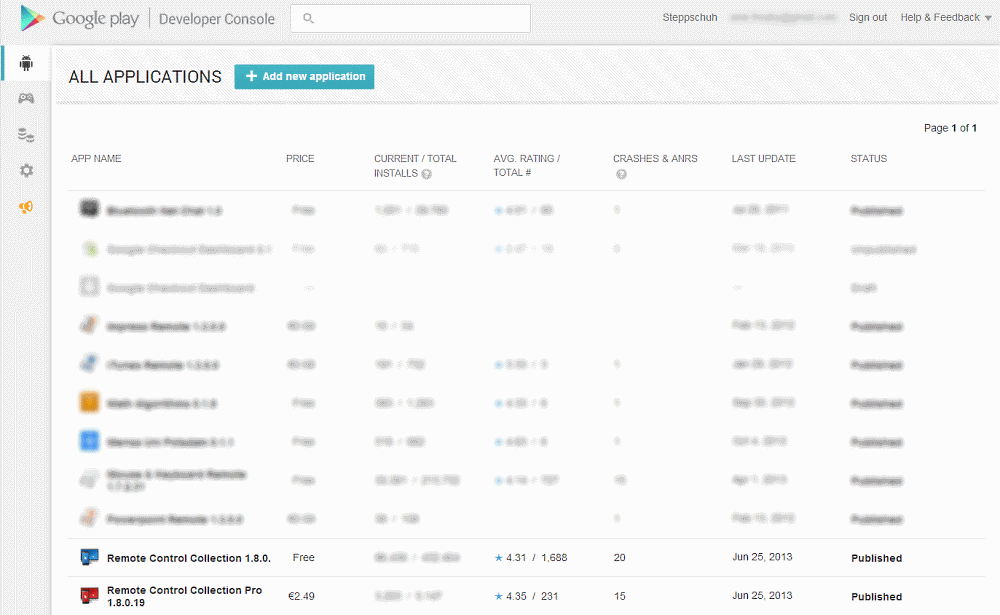Click ALL APPLICATIONS heading
Image resolution: width=1000 pixels, height=615 pixels.
(145, 77)
